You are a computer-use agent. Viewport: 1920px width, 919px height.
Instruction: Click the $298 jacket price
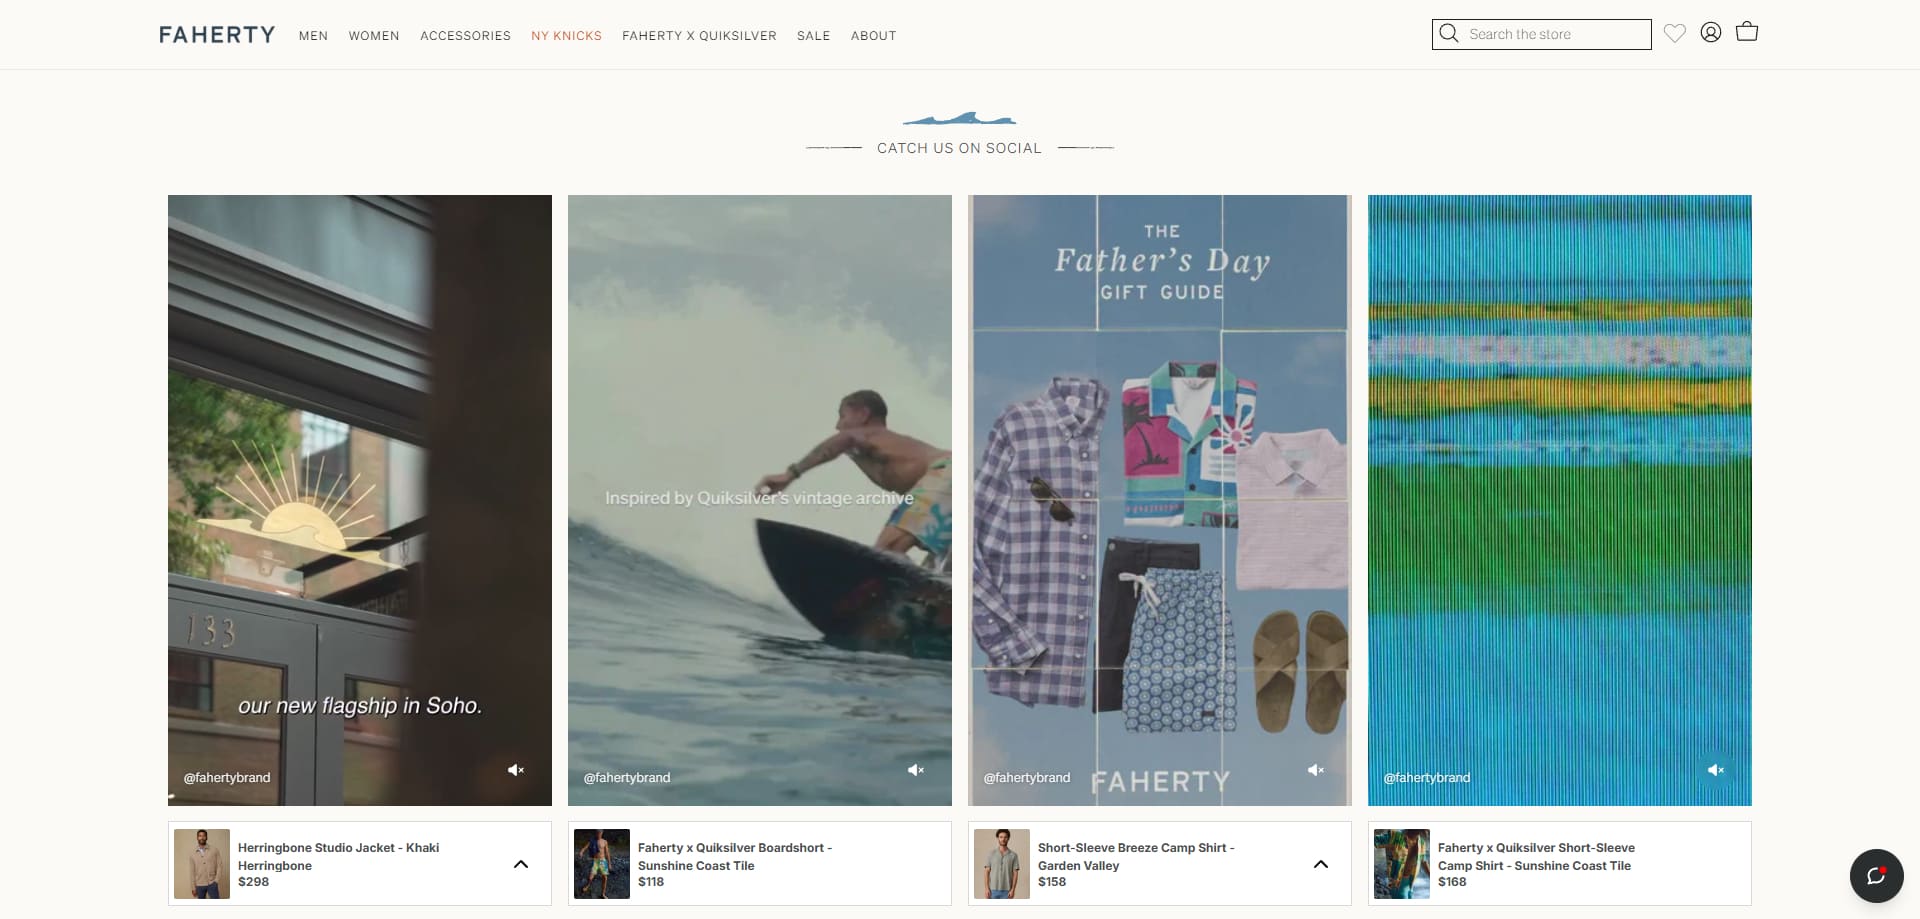coord(253,882)
